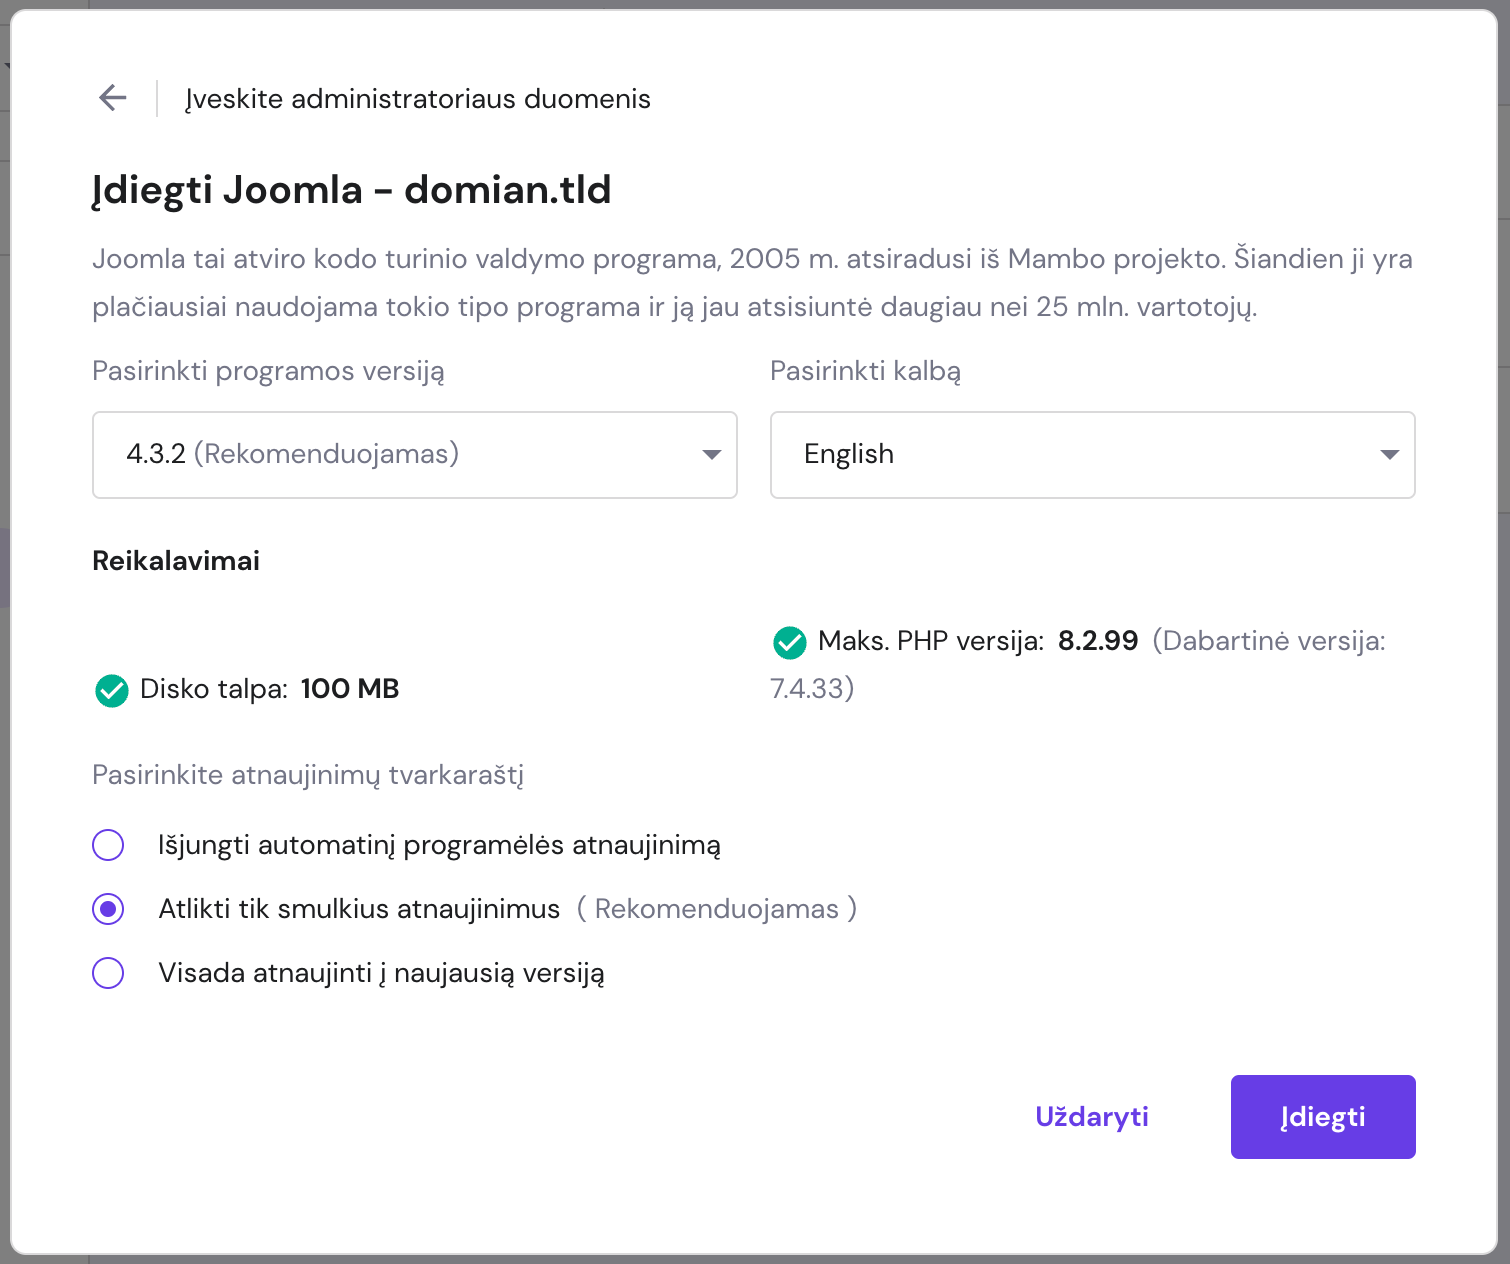Screen dimensions: 1510x1264
Task: Choose 'Visada atnaujinti į naujausią versiją'
Action: tap(108, 972)
